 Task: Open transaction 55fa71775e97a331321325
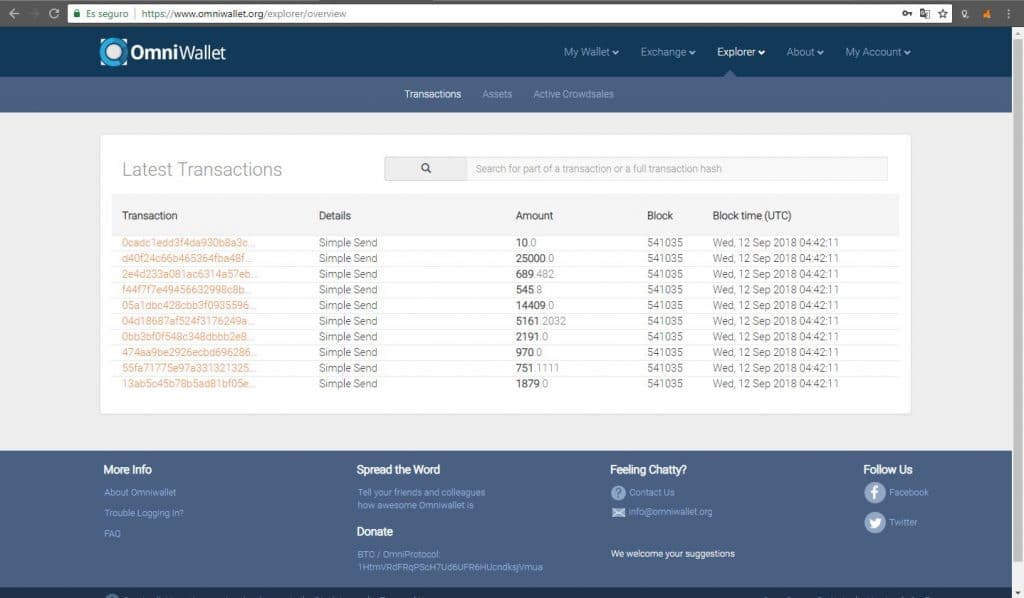pos(189,368)
